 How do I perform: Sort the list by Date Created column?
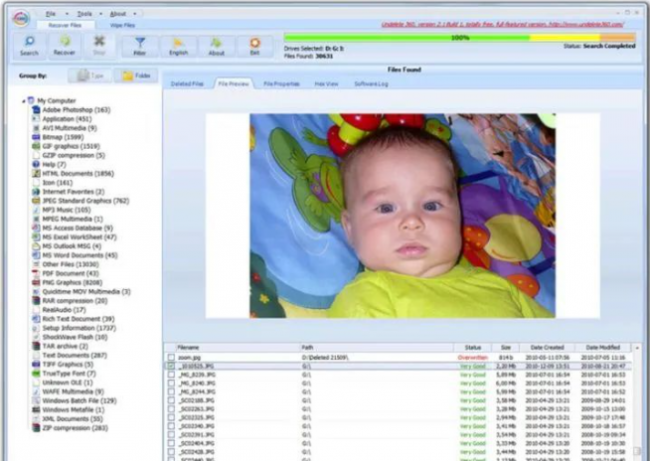(547, 347)
